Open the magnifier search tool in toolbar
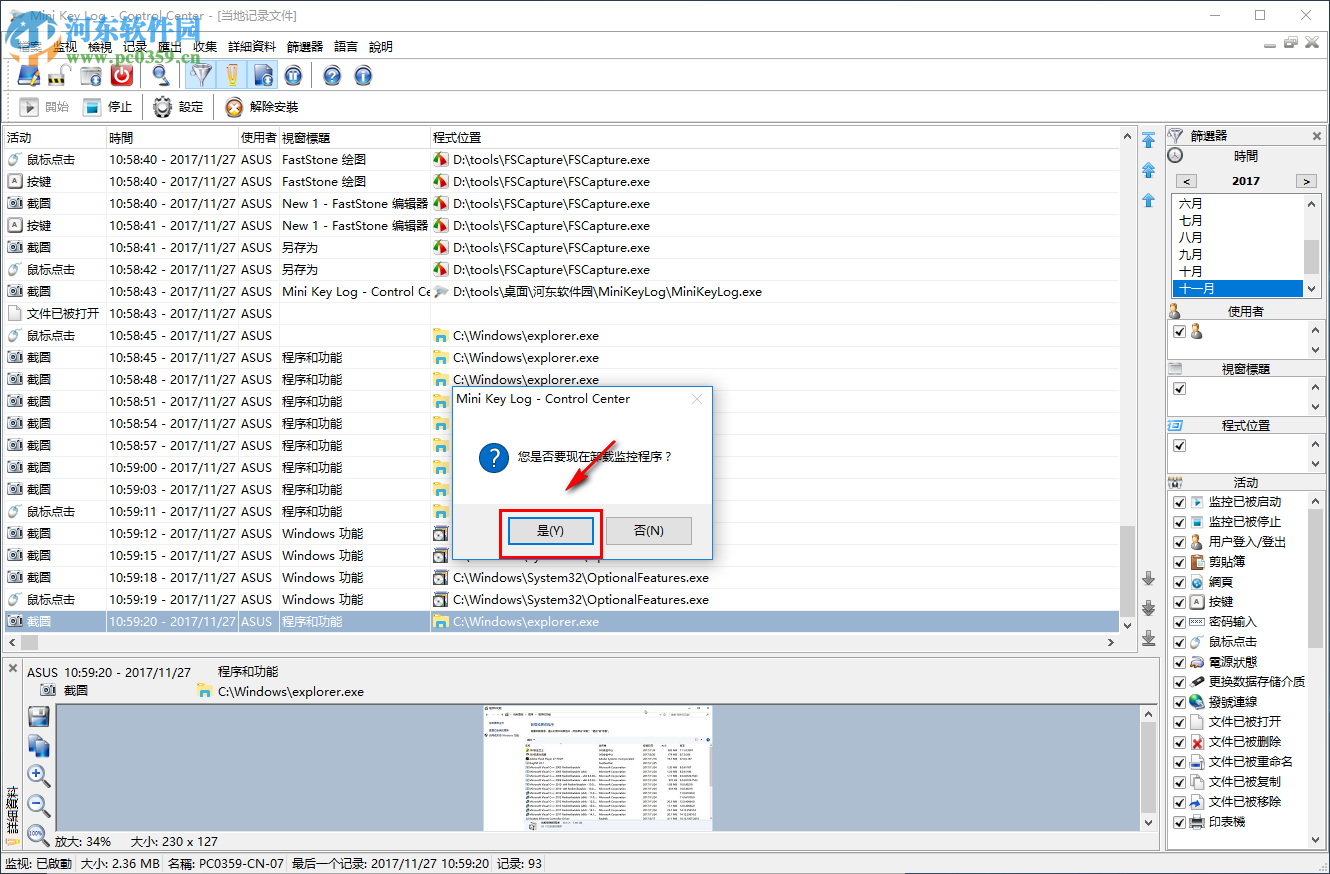Viewport: 1330px width, 874px height. click(160, 75)
